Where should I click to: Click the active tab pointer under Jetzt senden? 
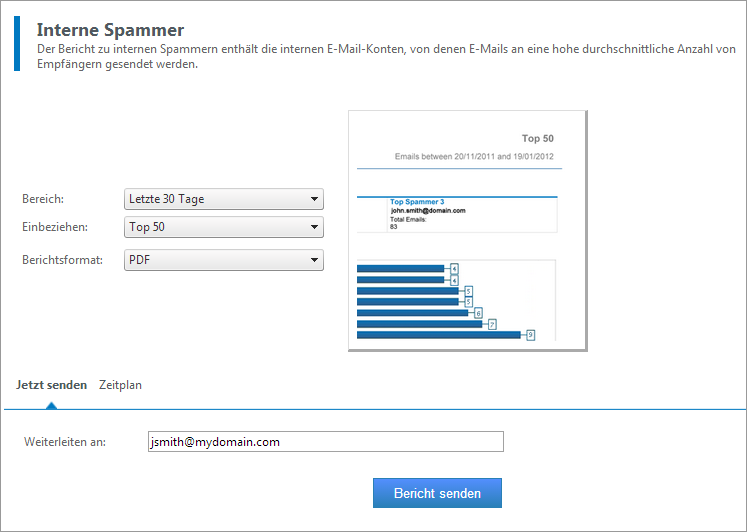[x=51, y=405]
